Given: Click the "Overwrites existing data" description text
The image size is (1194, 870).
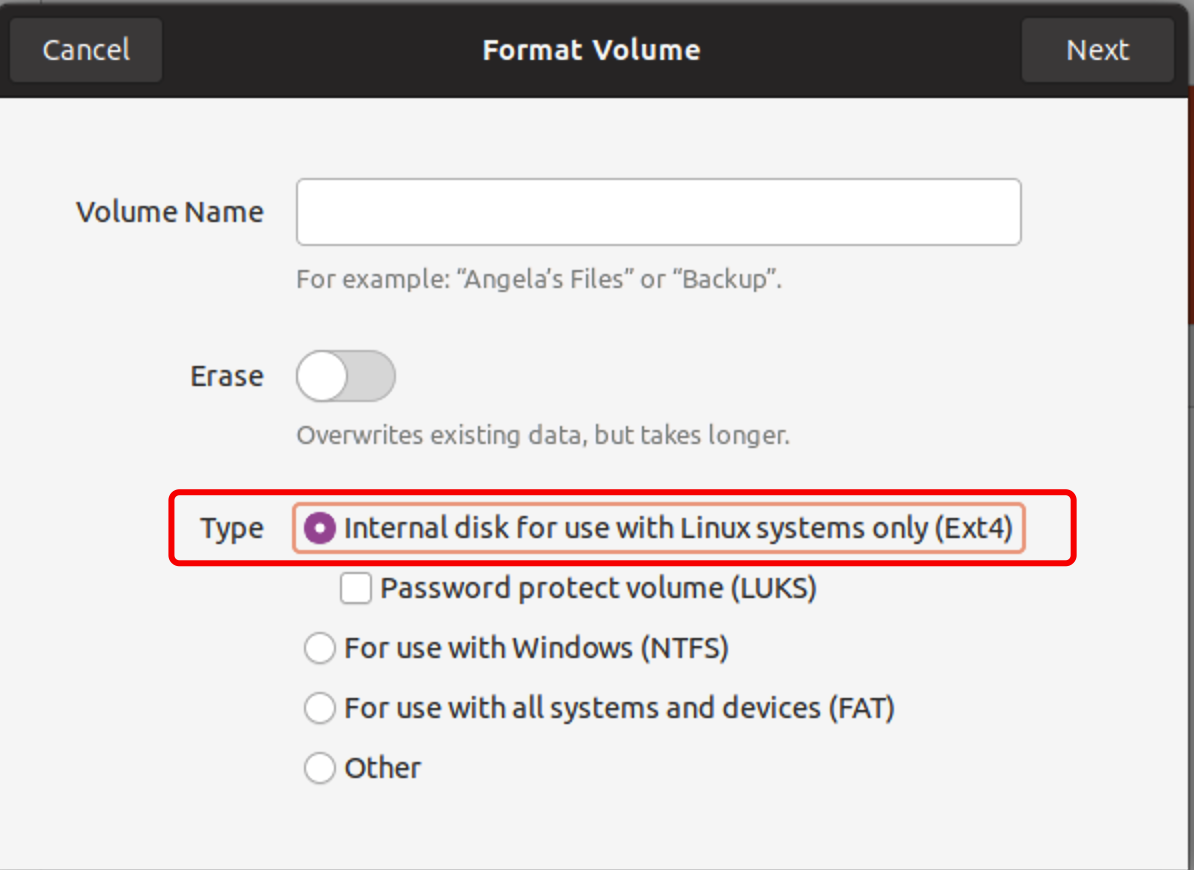Looking at the screenshot, I should click(542, 436).
